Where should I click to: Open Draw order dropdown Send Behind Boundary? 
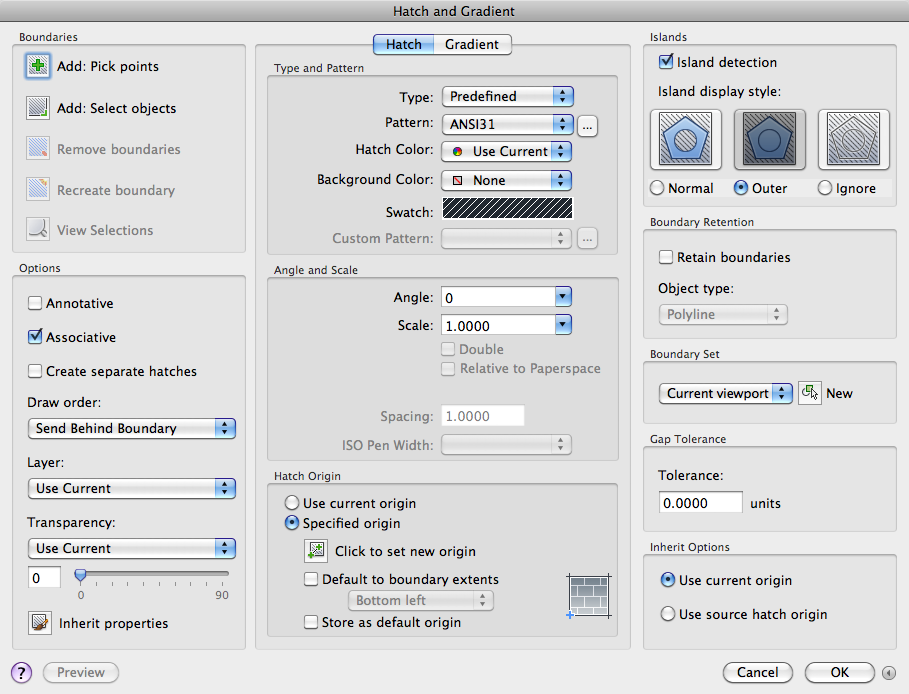coord(132,428)
